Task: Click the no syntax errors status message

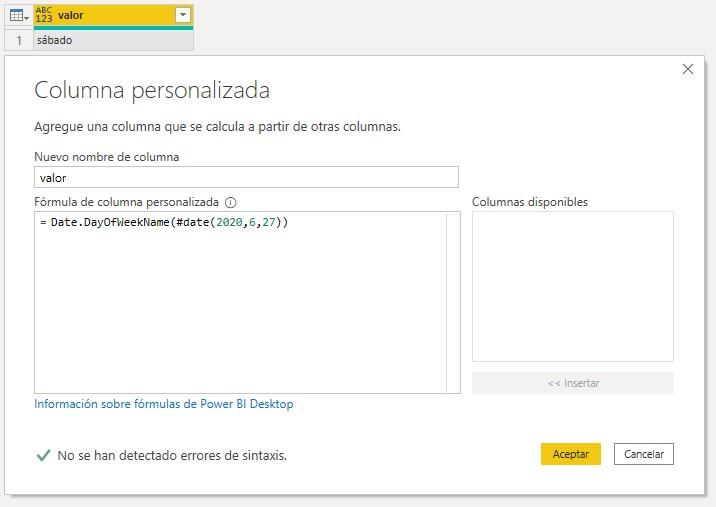Action: click(172, 455)
